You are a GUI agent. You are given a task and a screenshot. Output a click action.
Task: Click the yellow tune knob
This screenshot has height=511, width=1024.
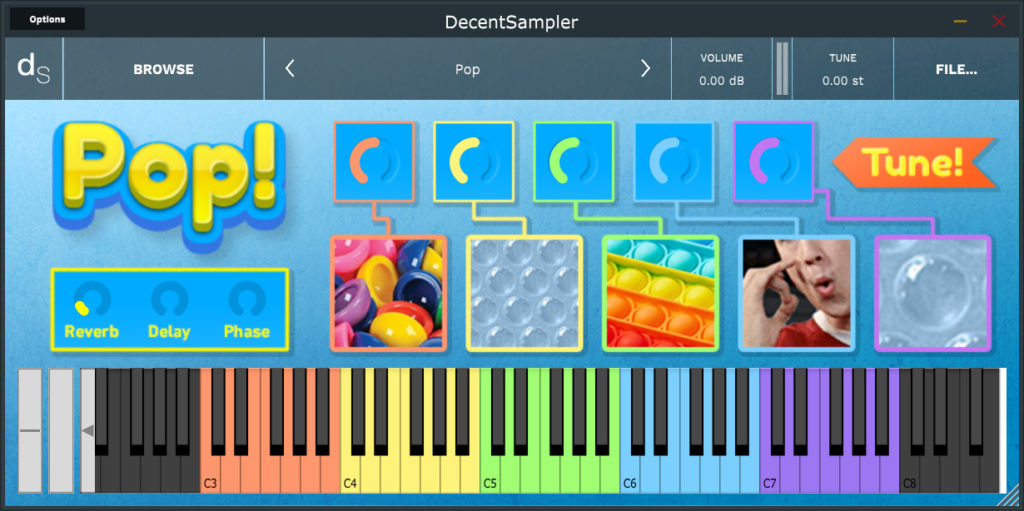tap(474, 161)
